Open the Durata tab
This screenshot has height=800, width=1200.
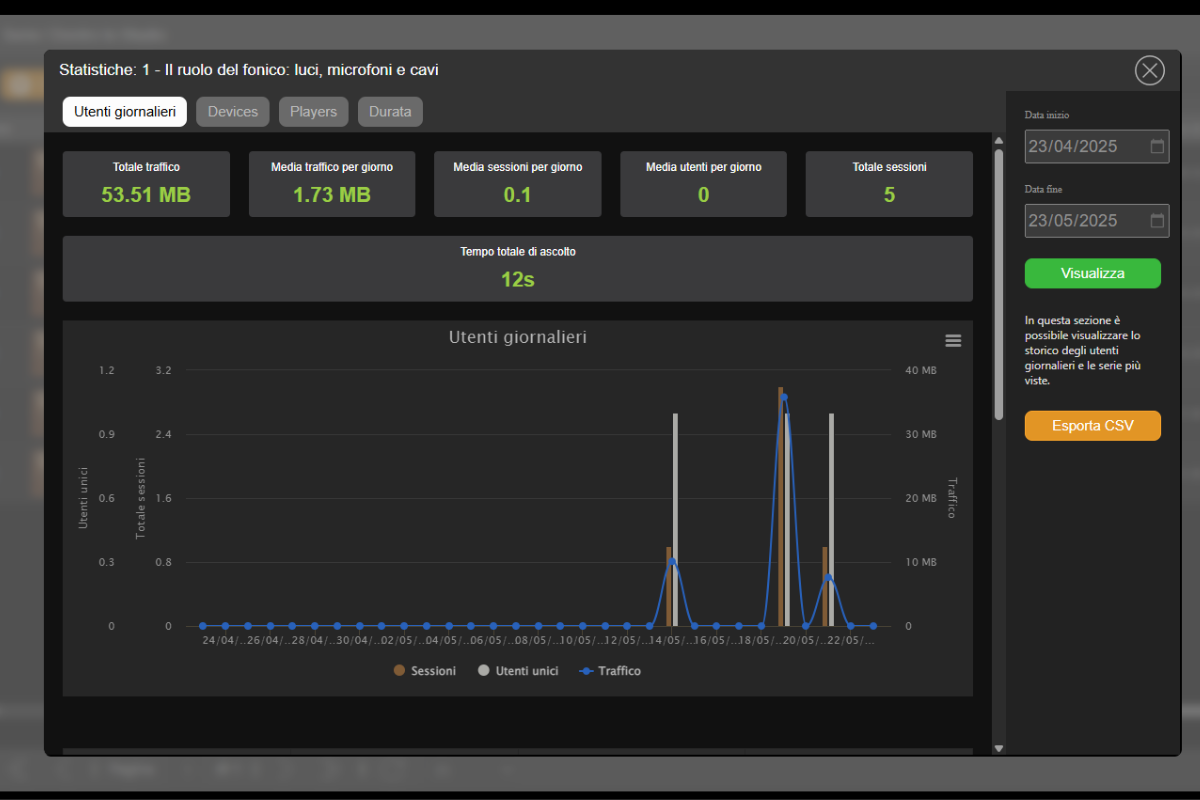point(390,111)
